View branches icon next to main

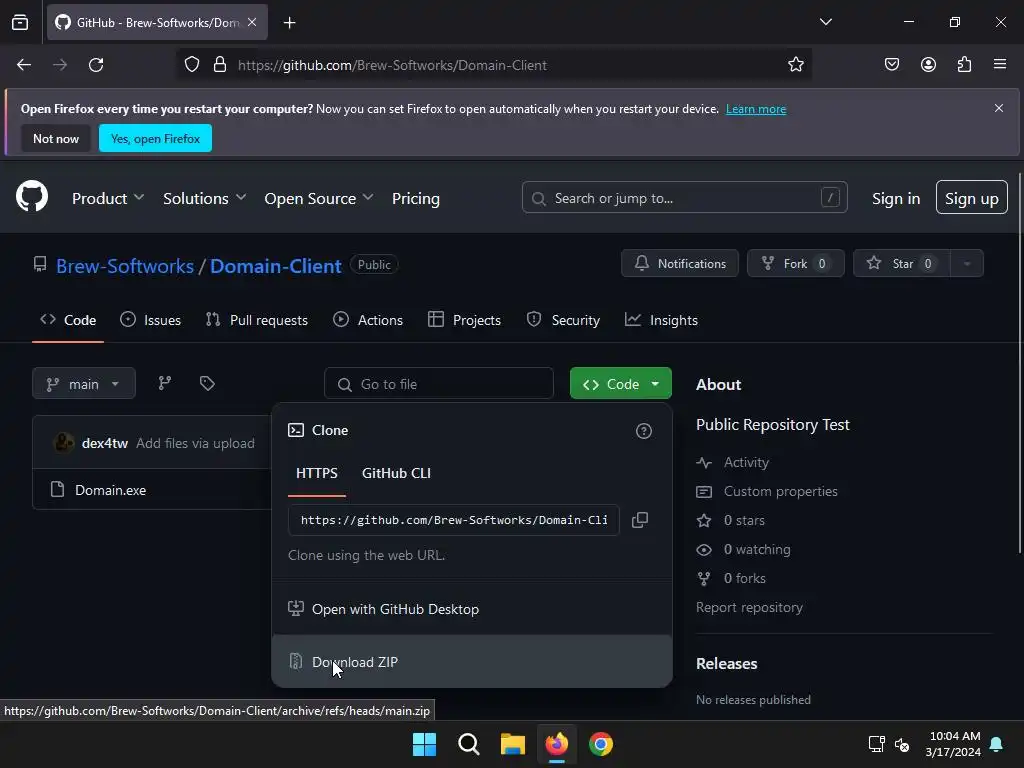click(165, 383)
